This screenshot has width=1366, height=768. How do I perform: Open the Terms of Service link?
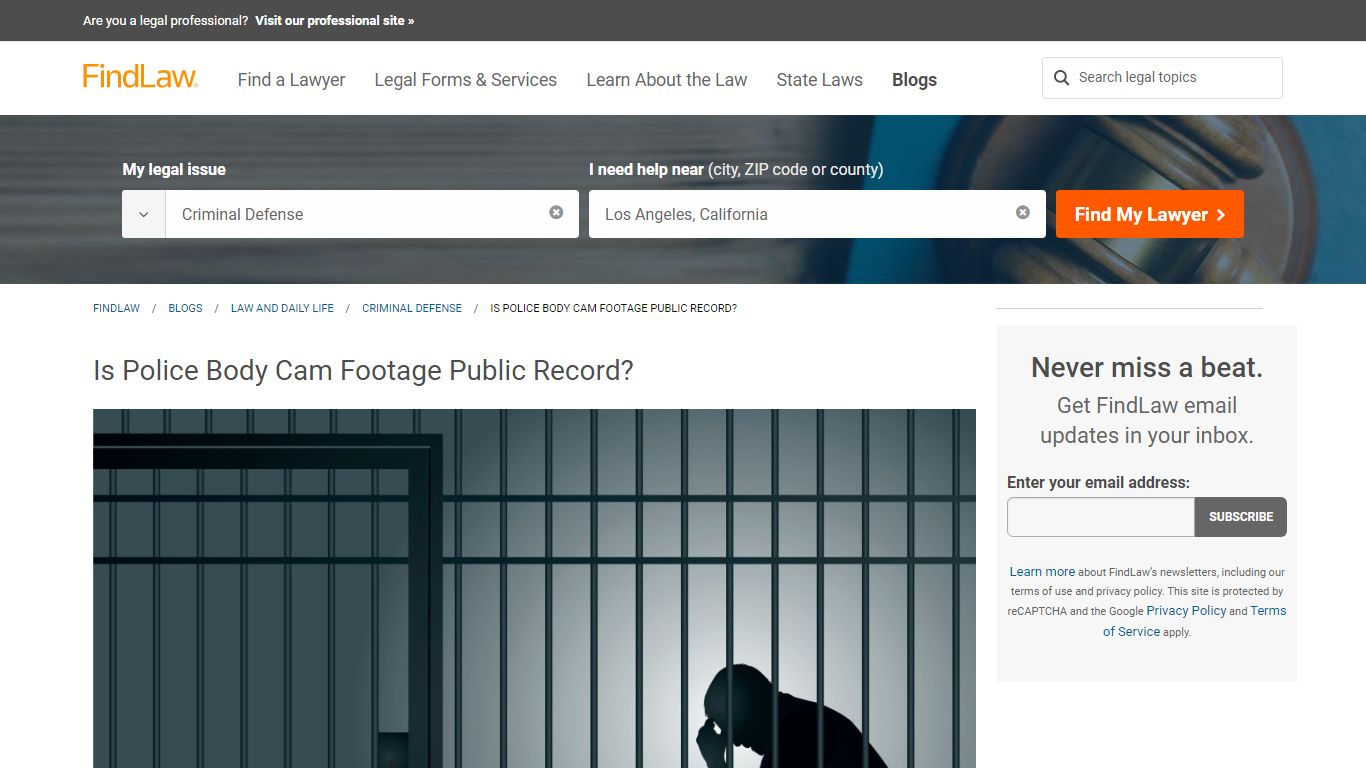coord(1194,621)
